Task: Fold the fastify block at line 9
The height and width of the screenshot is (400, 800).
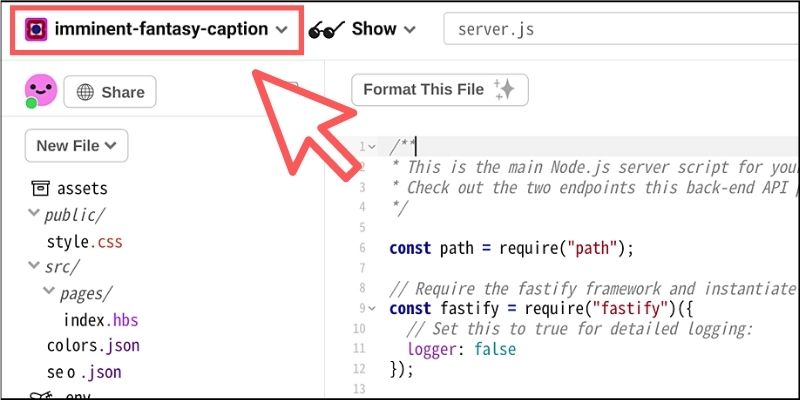Action: (x=372, y=308)
